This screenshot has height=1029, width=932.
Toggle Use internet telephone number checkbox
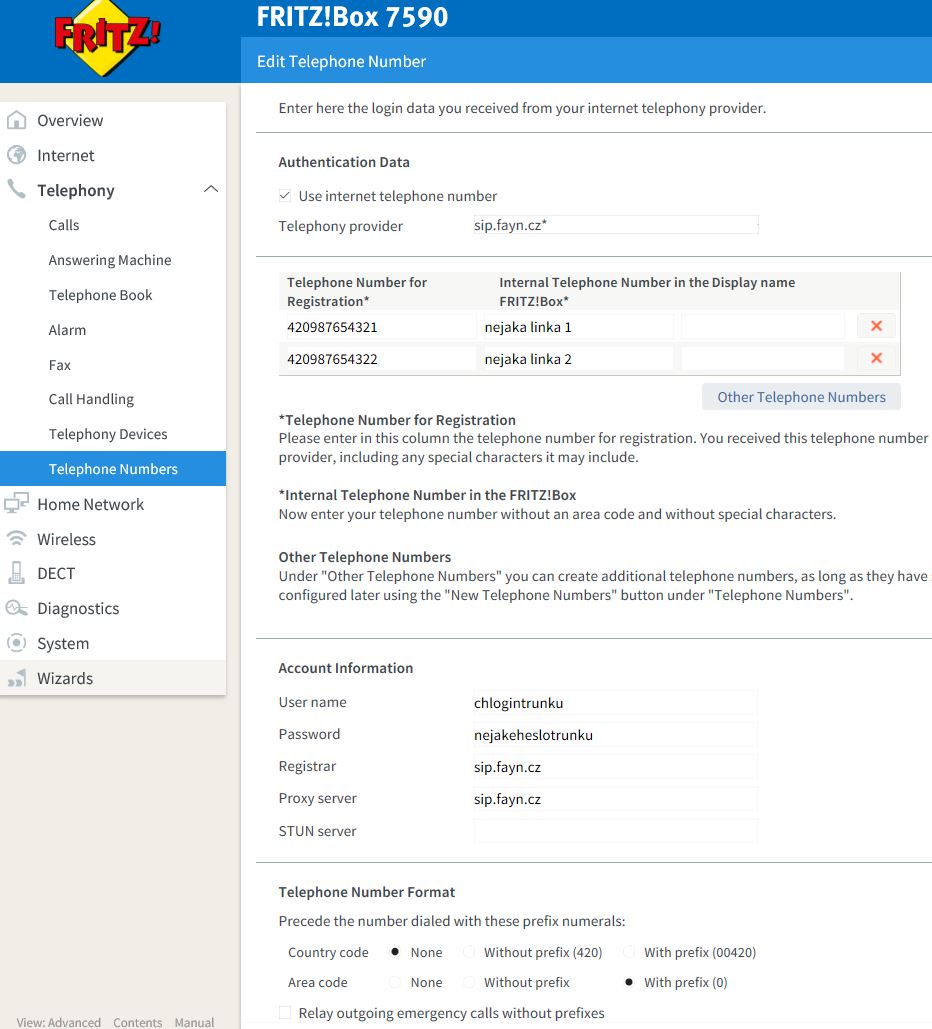[285, 196]
